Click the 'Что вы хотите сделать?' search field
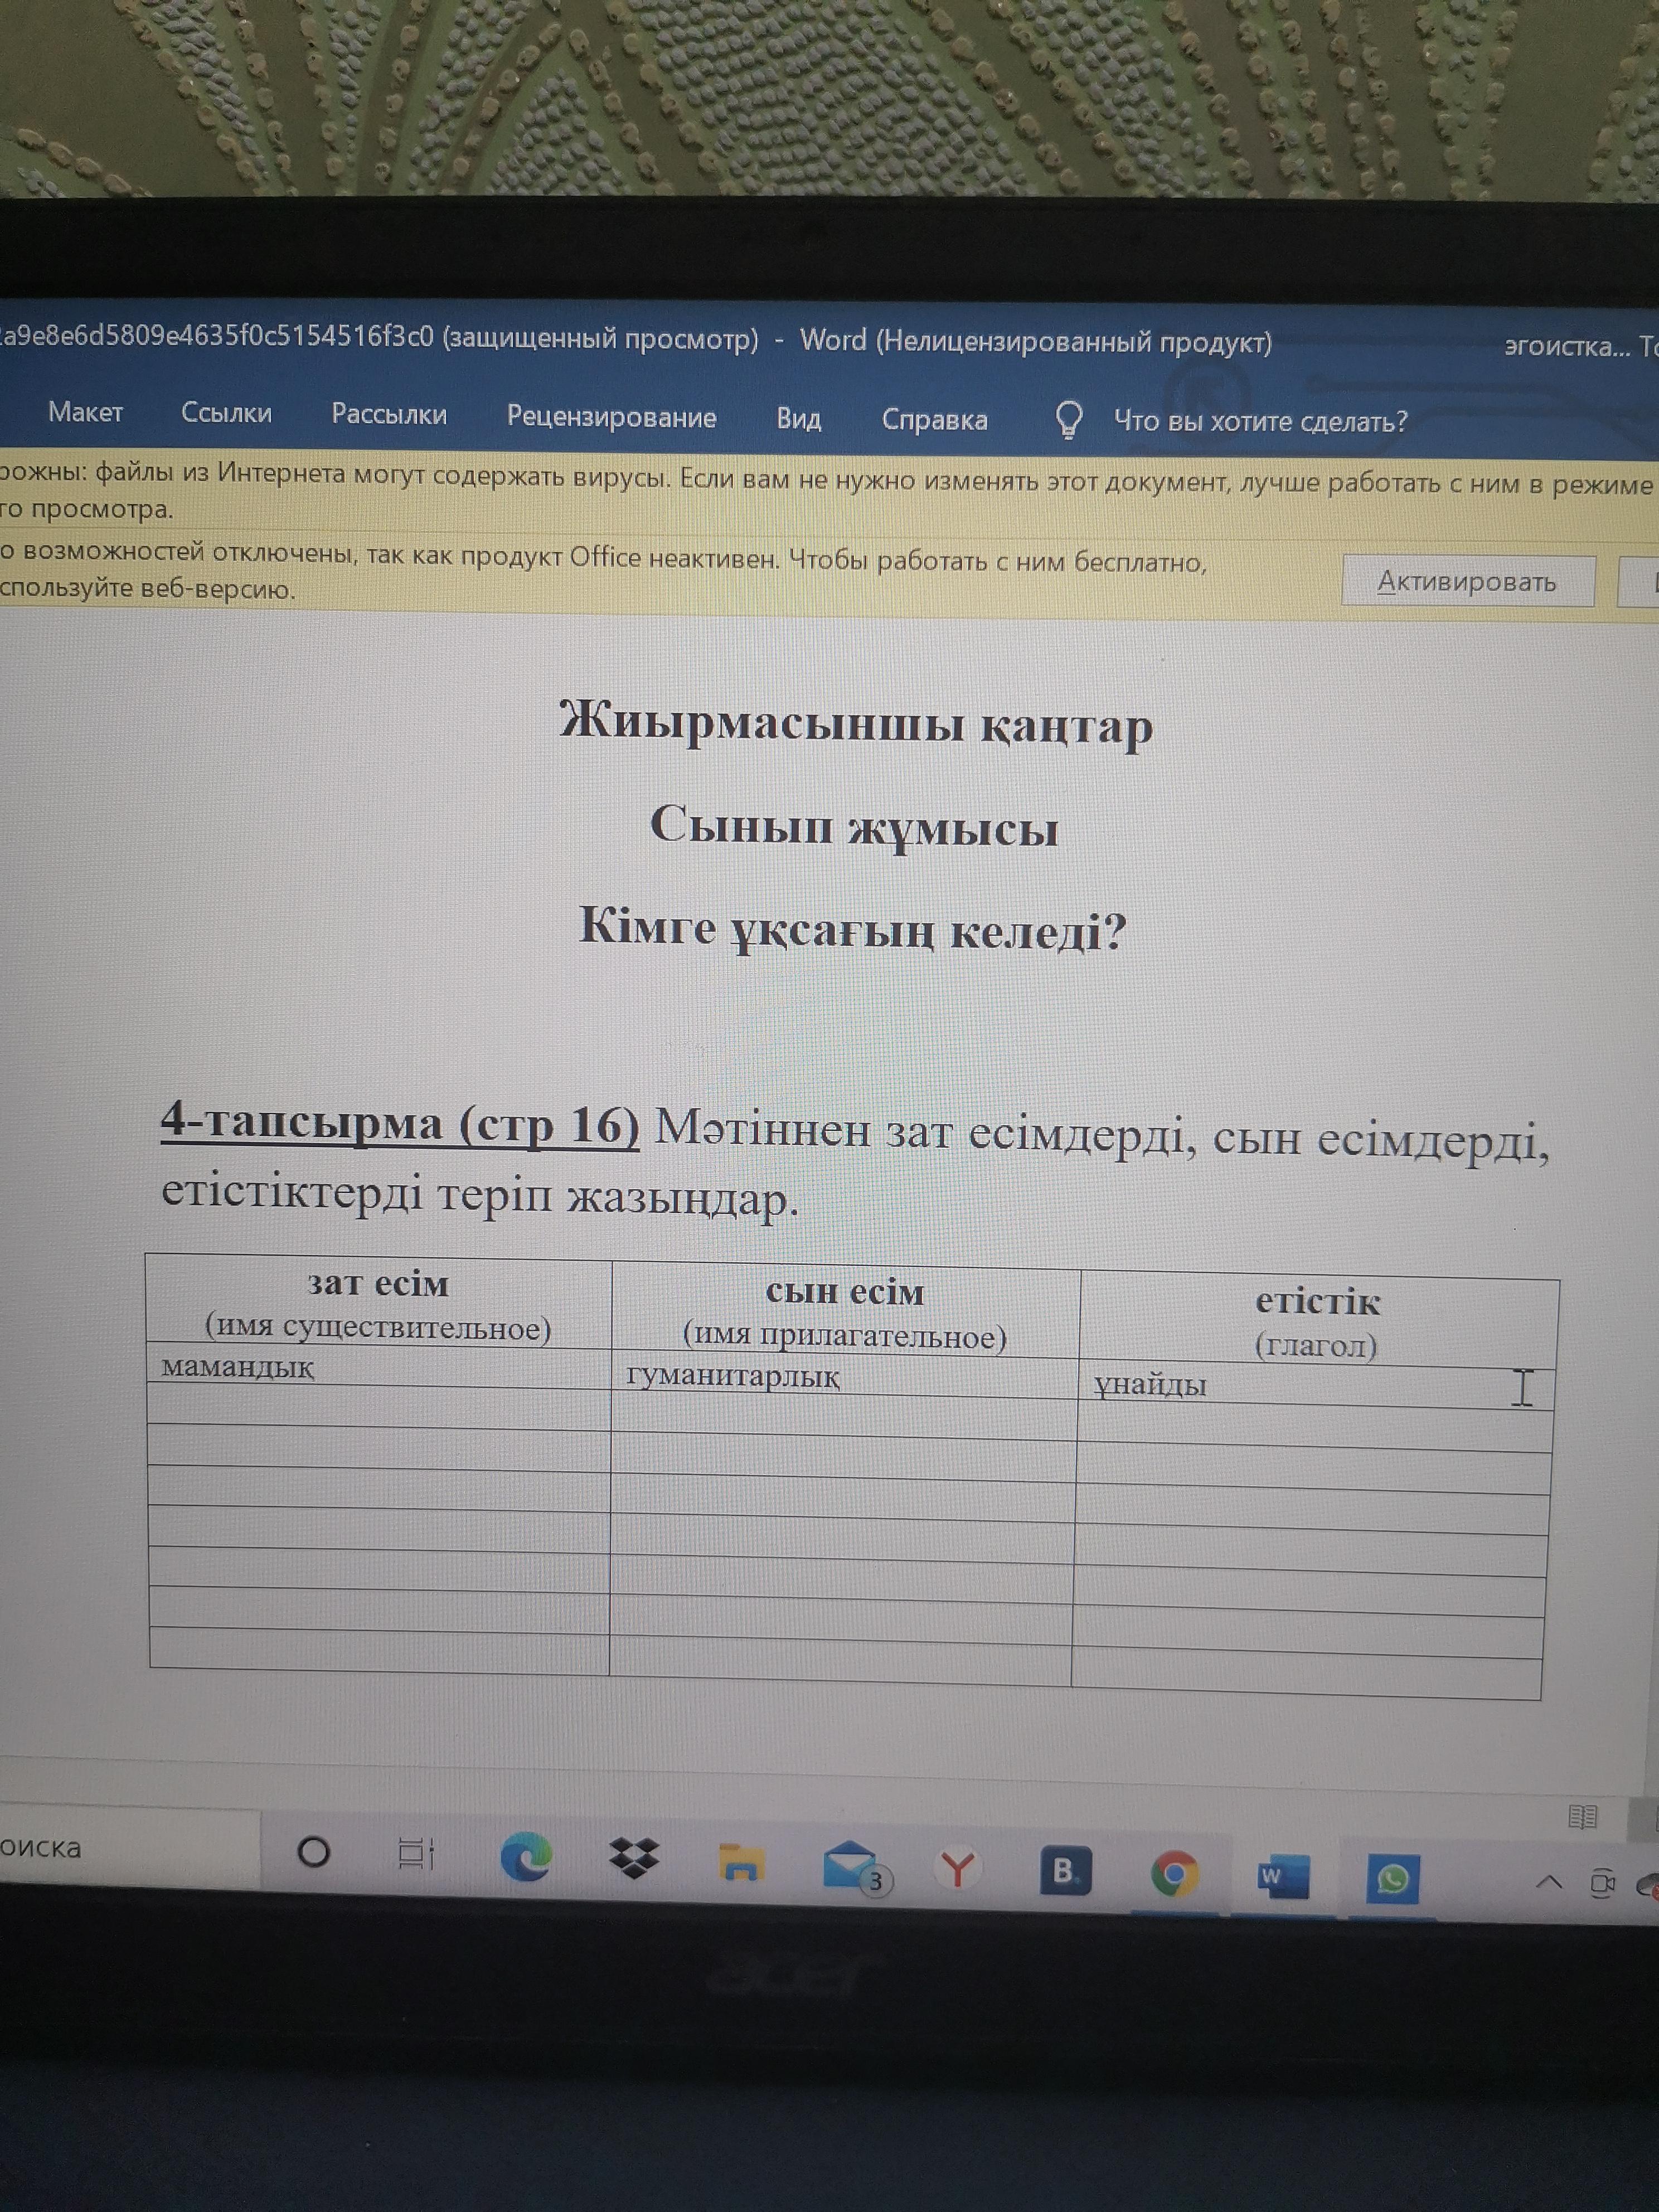The image size is (1659, 2212). 1260,422
